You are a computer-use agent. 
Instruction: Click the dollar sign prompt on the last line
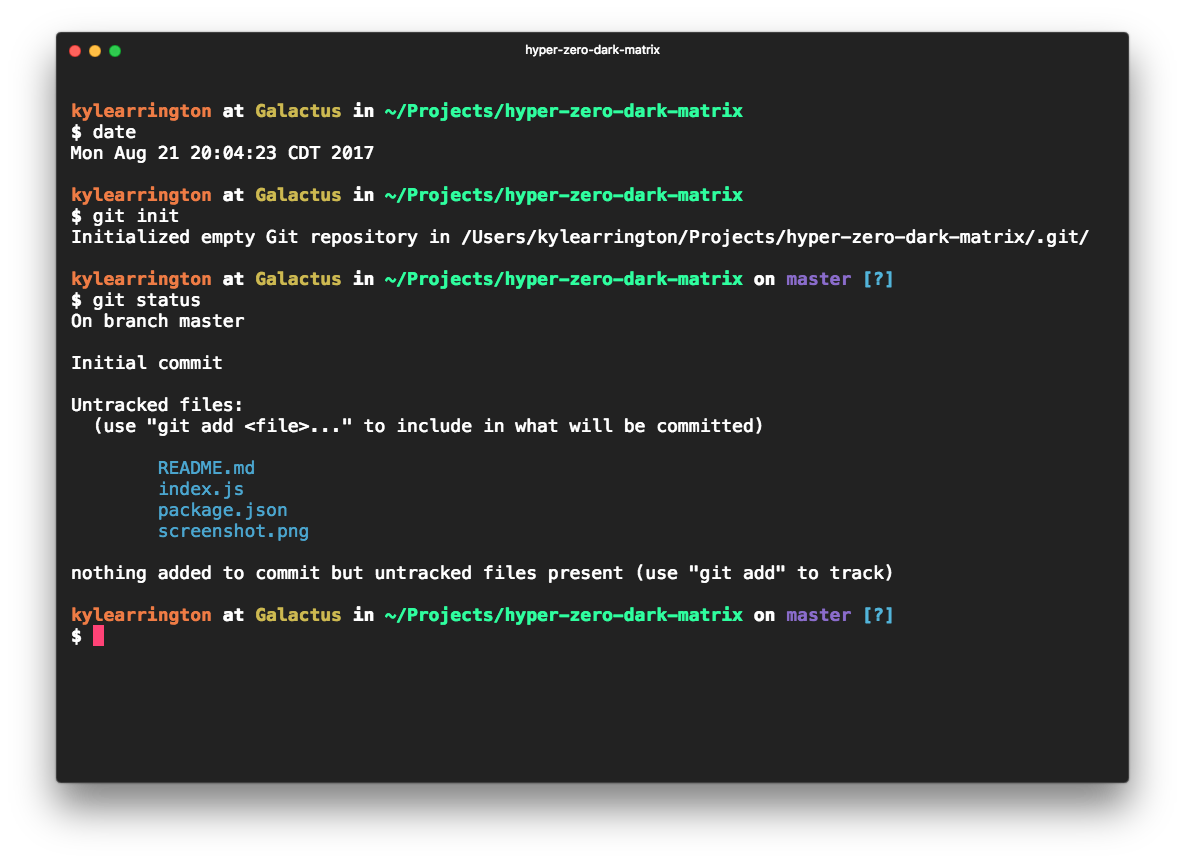click(76, 635)
